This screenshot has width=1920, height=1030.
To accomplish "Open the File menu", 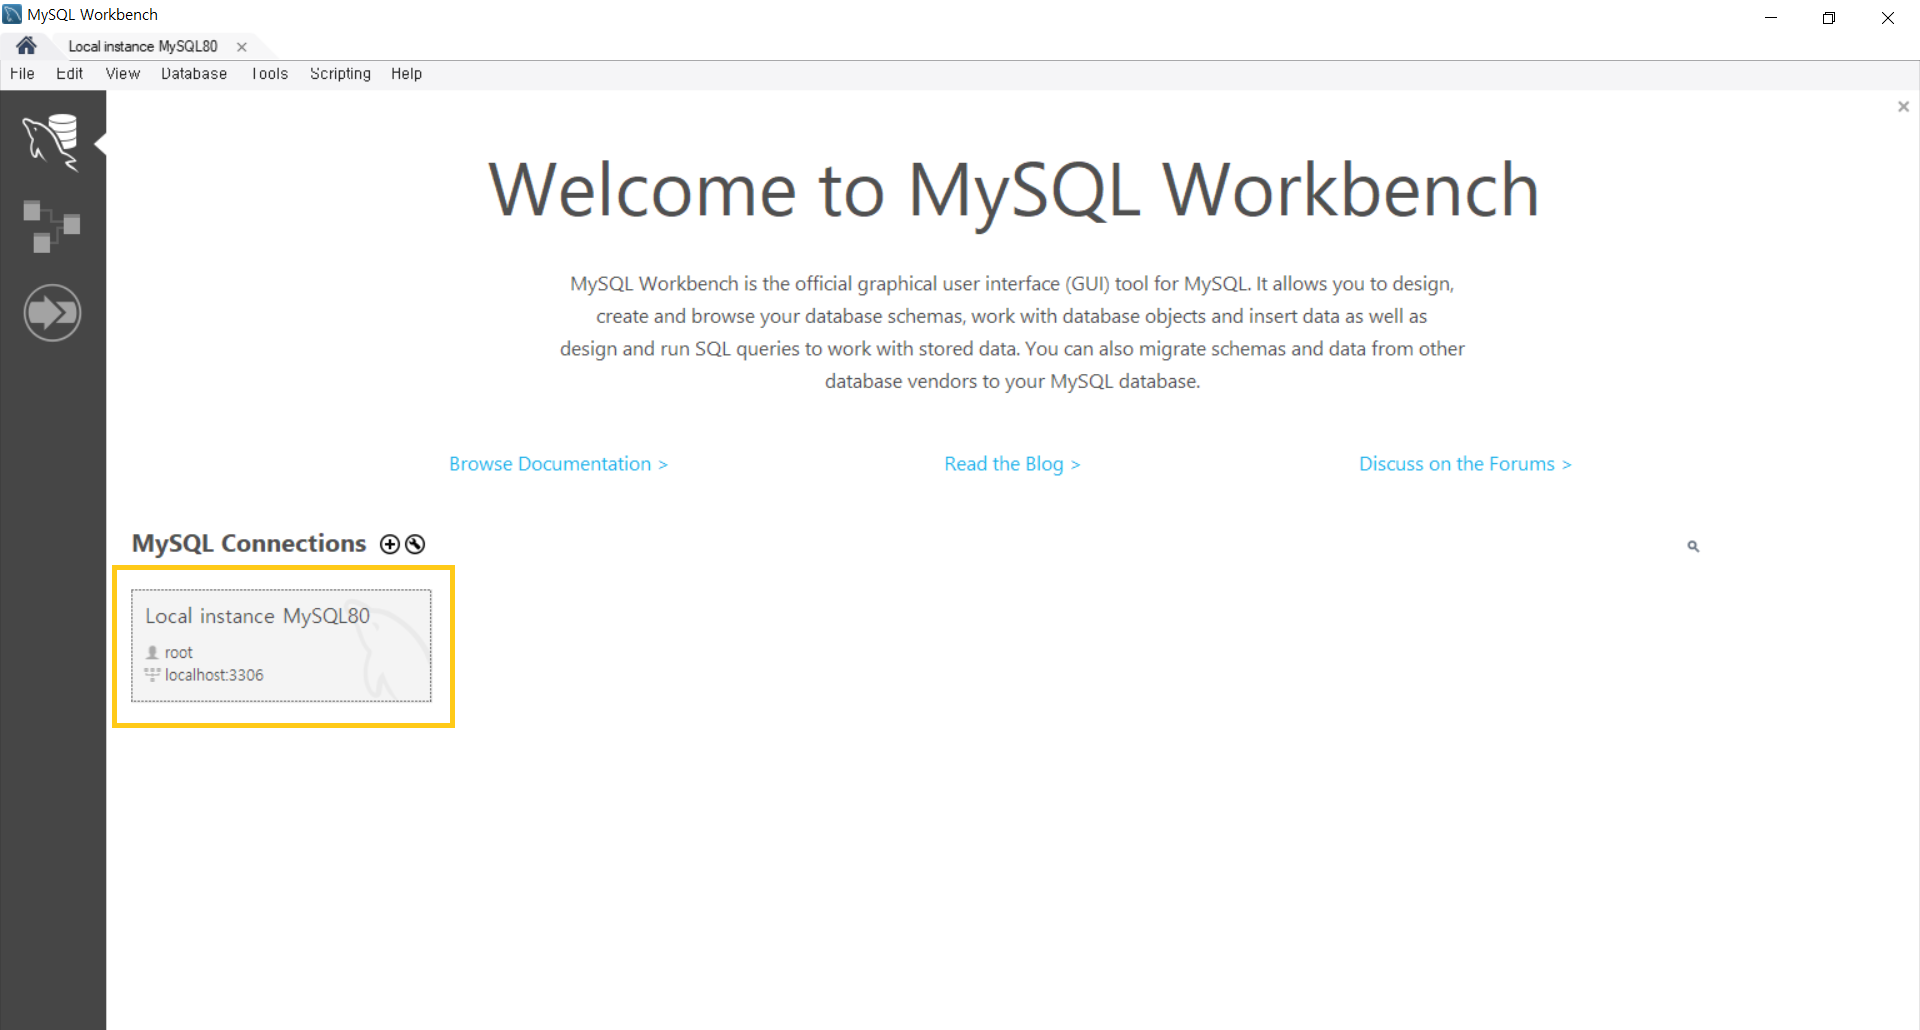I will [22, 74].
